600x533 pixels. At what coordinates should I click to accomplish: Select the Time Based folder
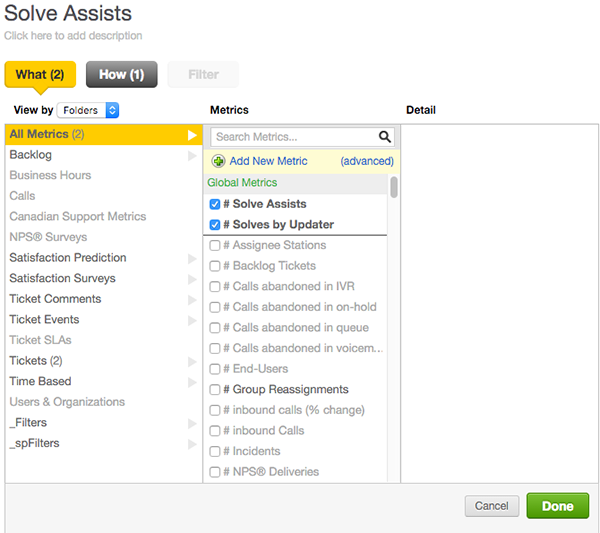(40, 381)
